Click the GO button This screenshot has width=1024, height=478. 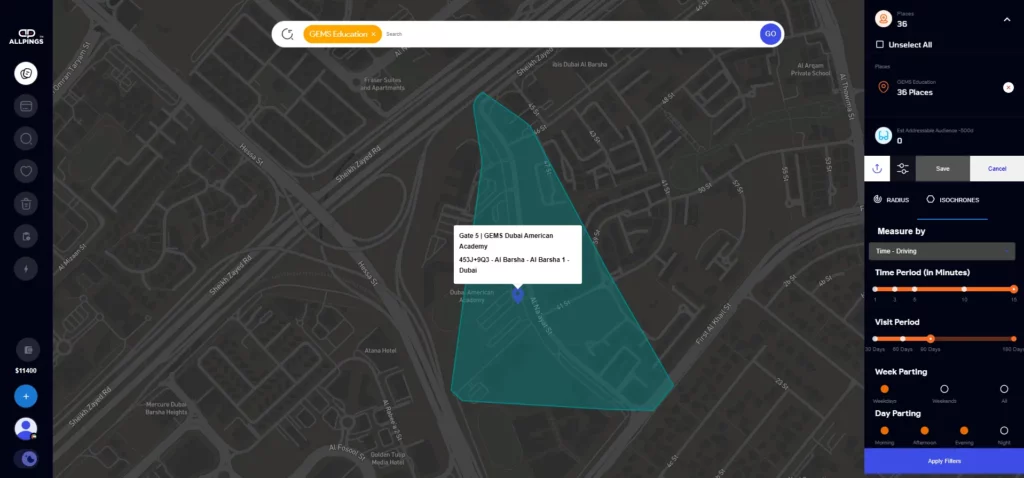click(x=770, y=34)
